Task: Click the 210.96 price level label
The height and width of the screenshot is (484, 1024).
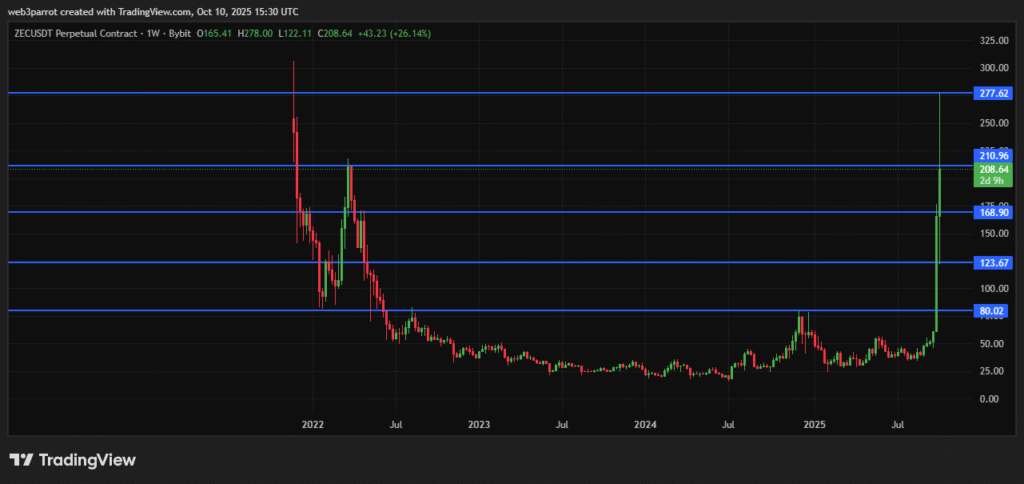Action: 991,156
